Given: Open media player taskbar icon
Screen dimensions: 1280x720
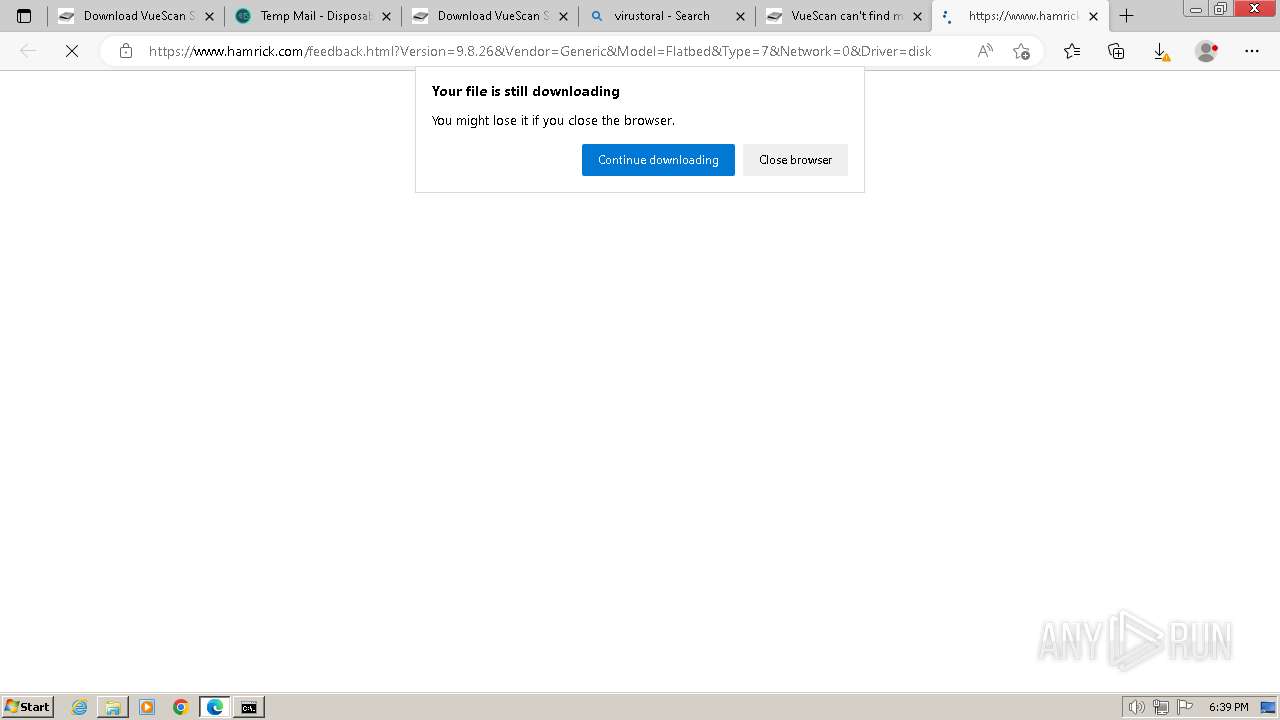Looking at the screenshot, I should point(147,707).
